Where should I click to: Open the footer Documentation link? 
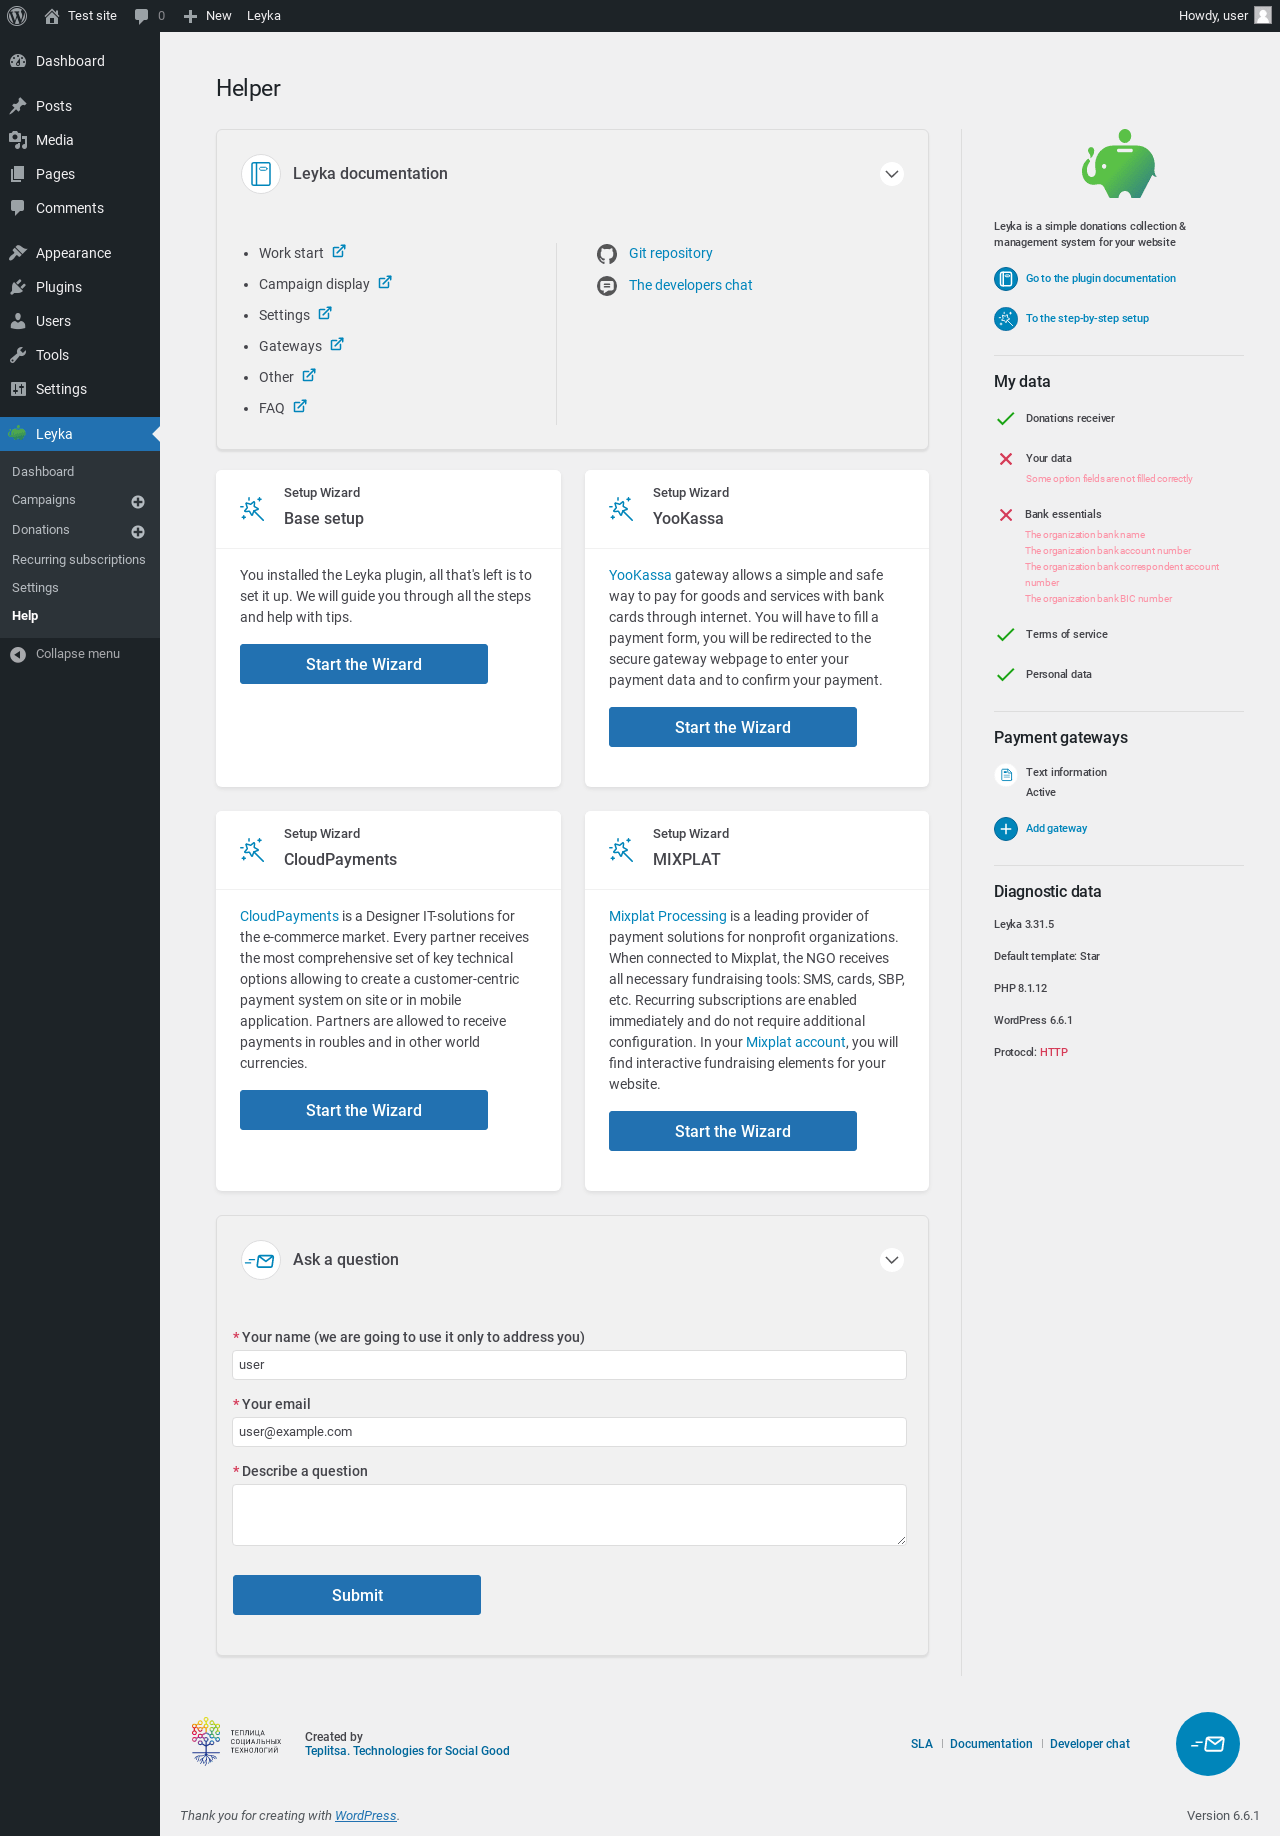pyautogui.click(x=991, y=1744)
